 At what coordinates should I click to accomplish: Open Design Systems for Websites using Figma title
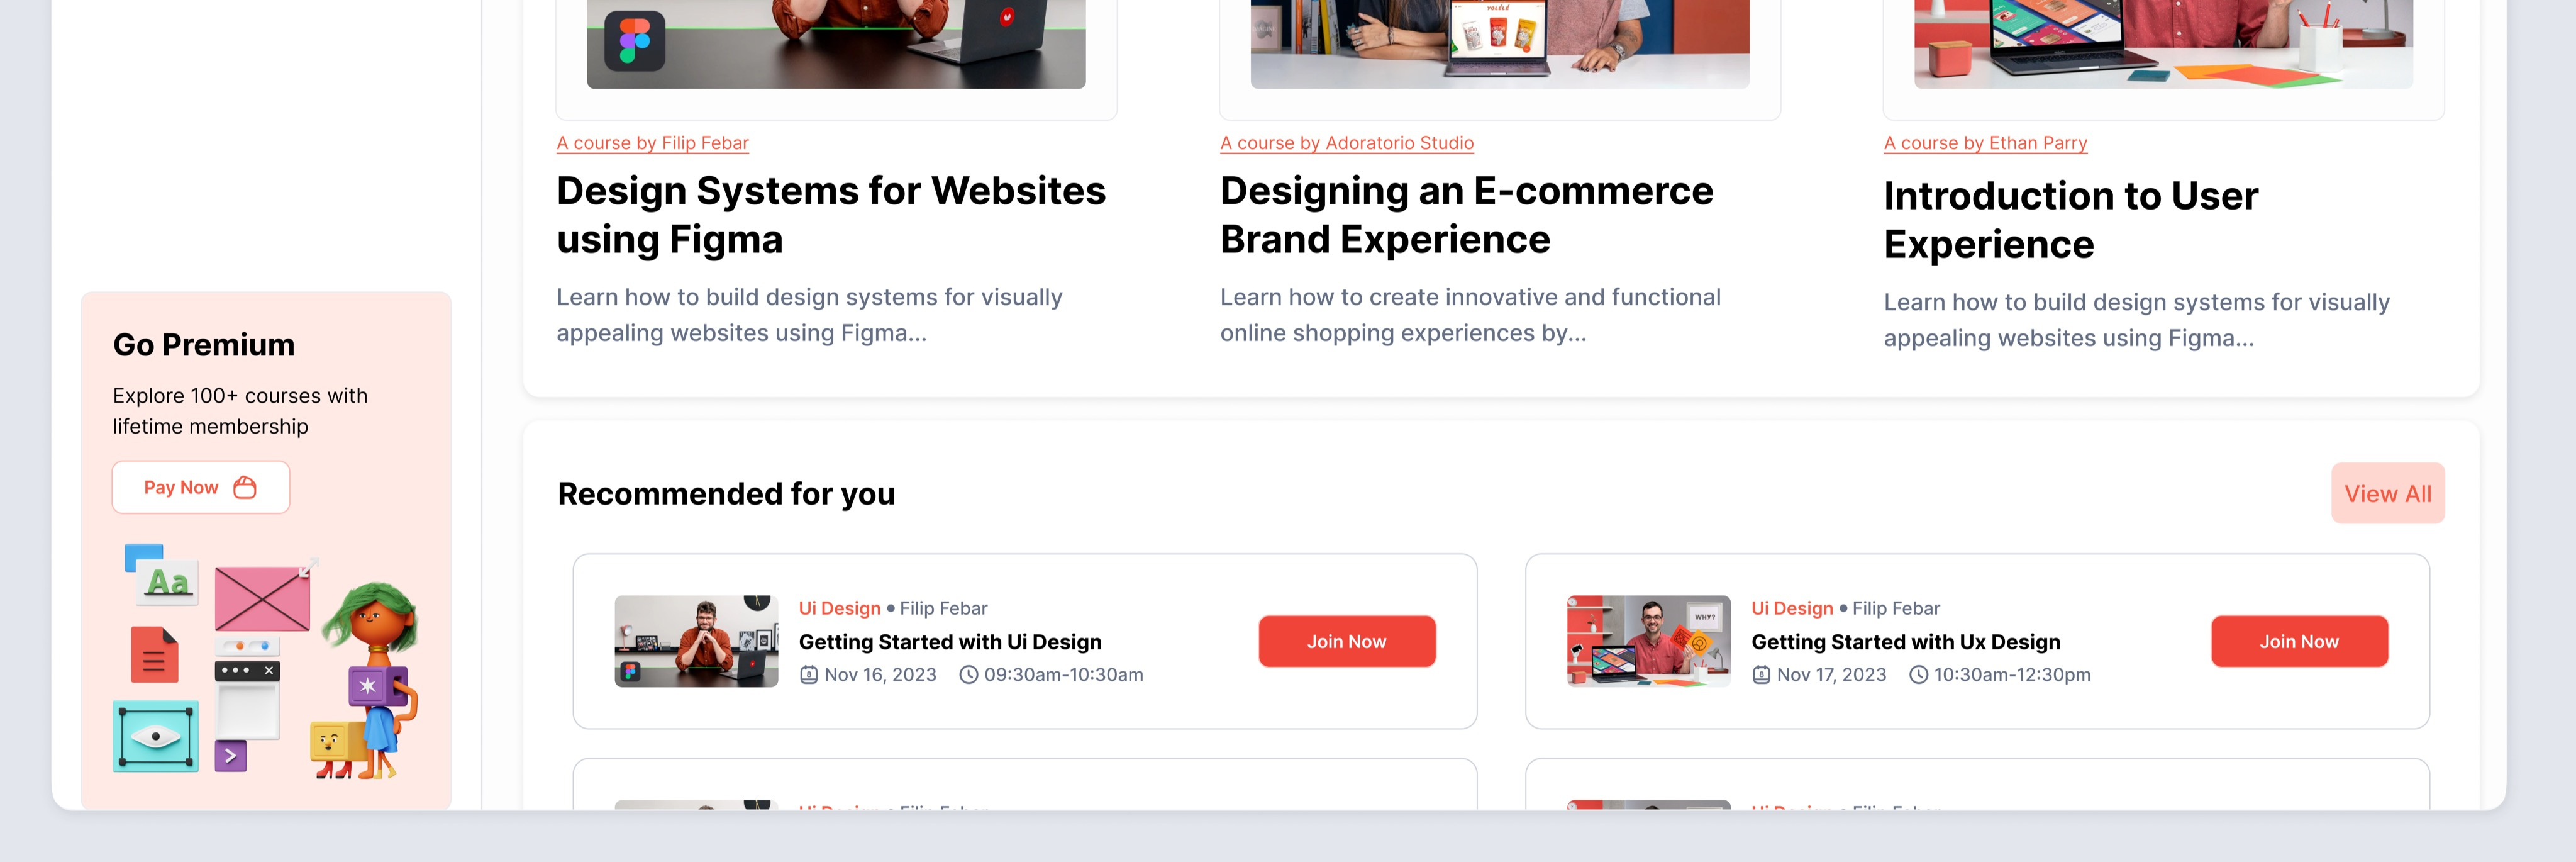[x=831, y=215]
